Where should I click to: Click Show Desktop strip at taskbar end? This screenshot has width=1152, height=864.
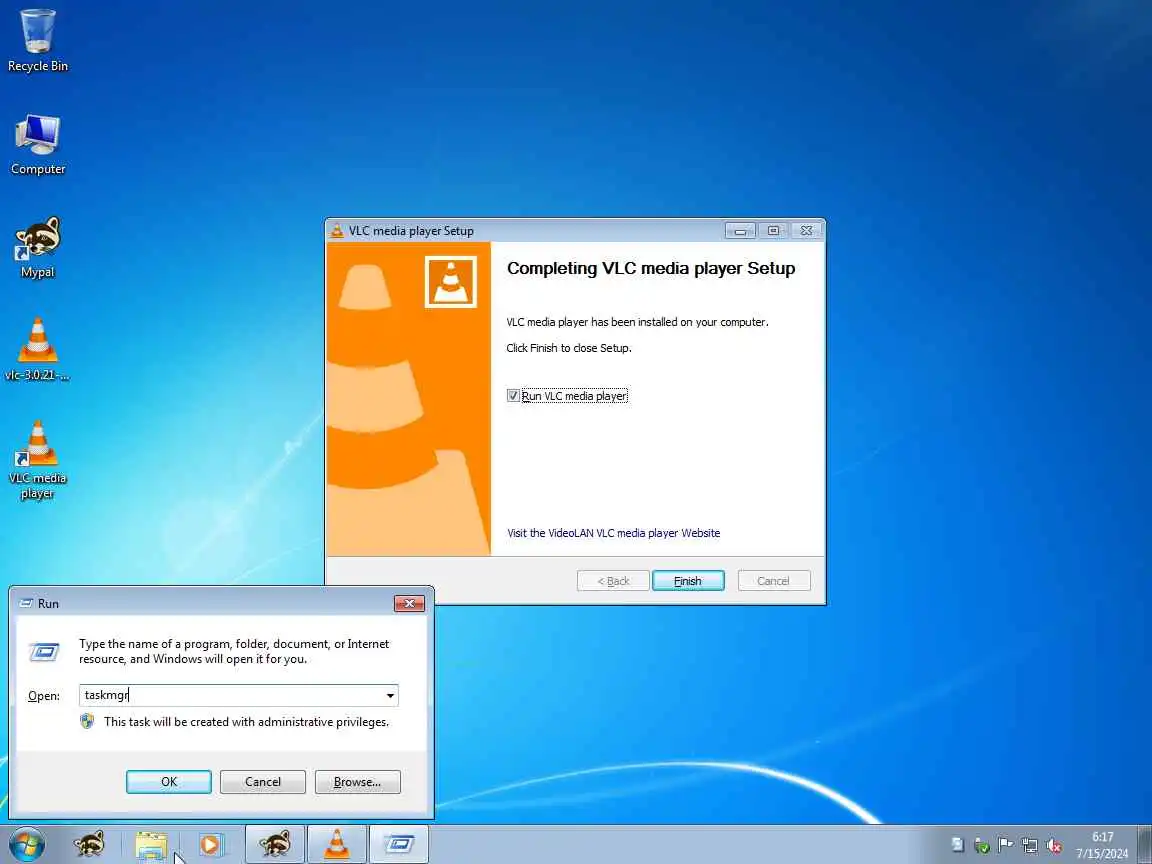click(x=1145, y=844)
